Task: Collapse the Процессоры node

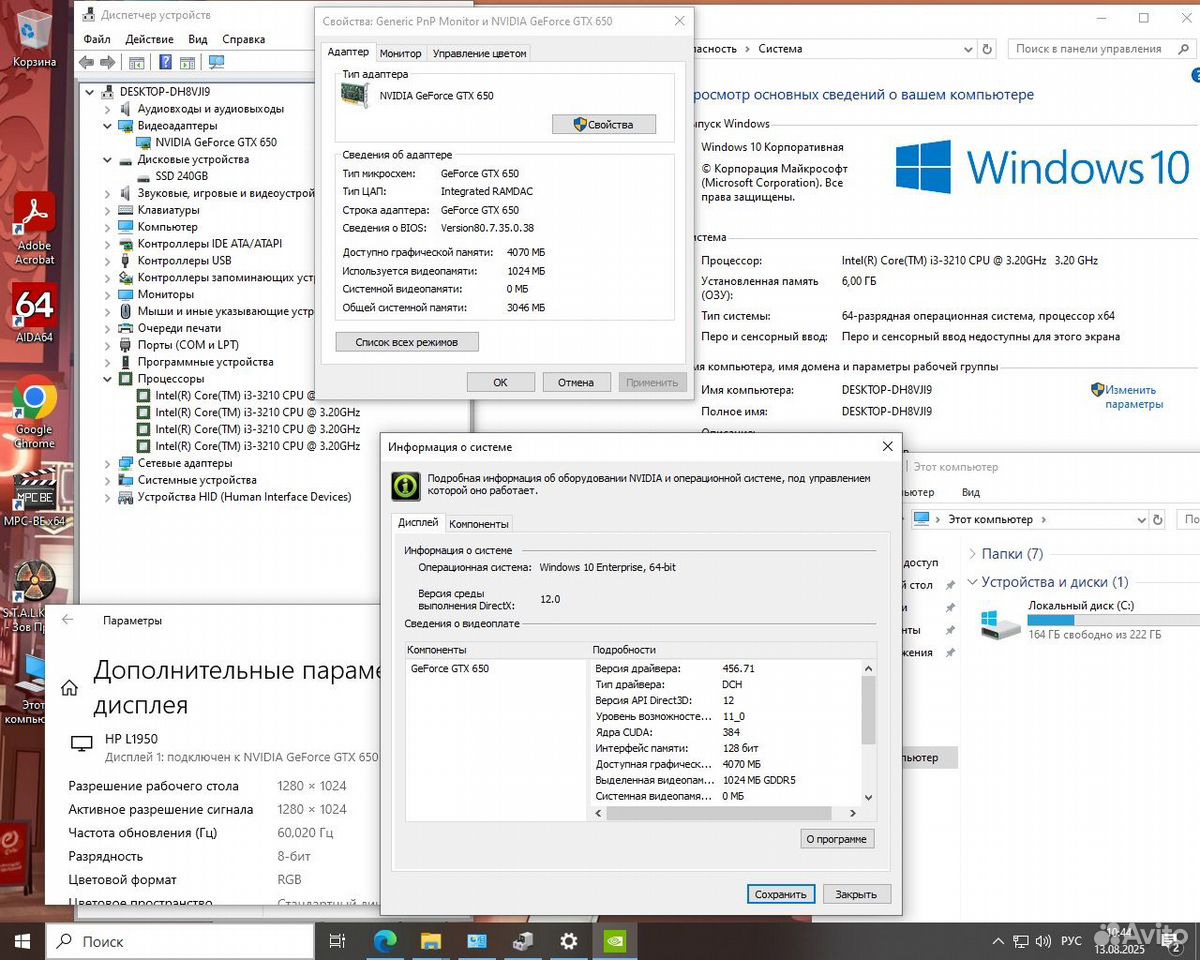Action: click(108, 379)
